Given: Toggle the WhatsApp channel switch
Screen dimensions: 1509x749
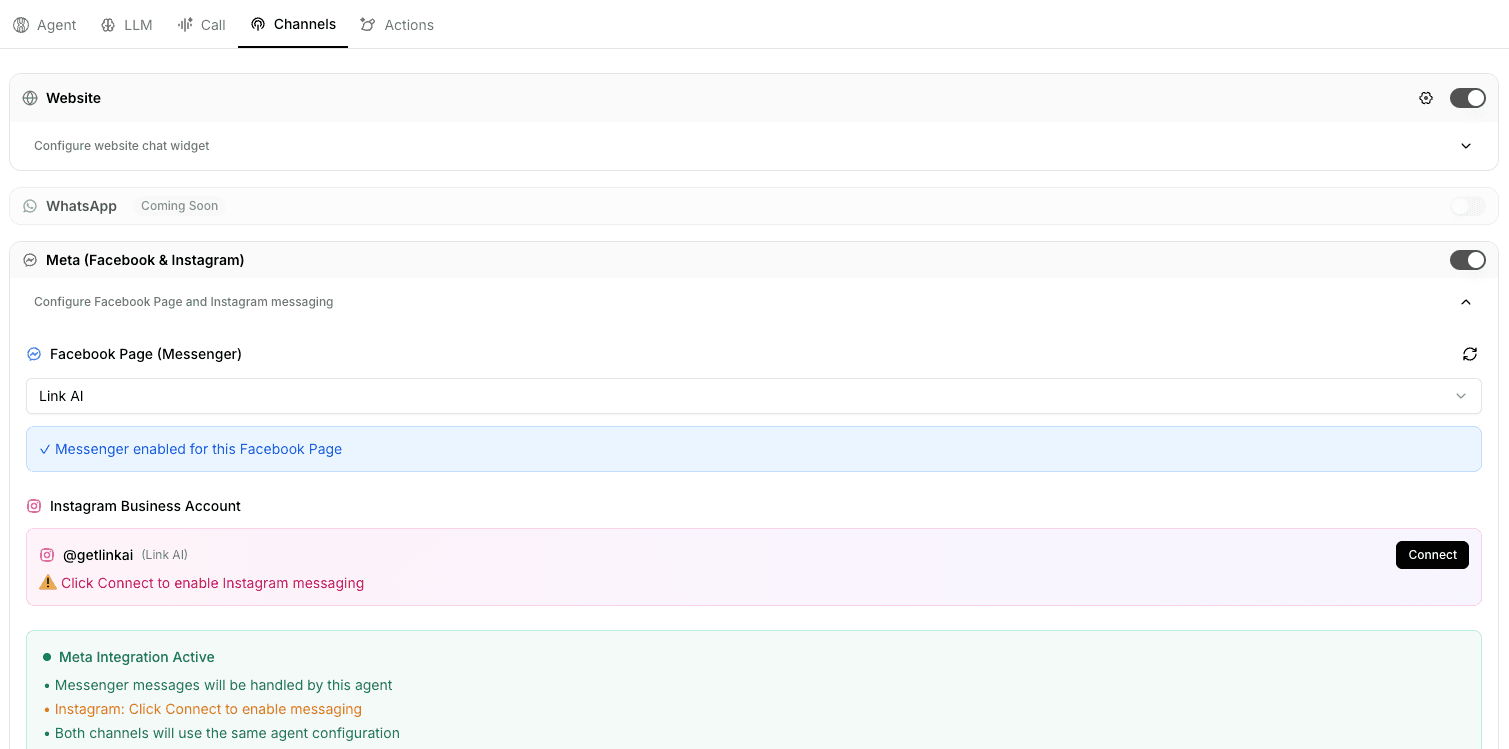Looking at the screenshot, I should coord(1467,206).
